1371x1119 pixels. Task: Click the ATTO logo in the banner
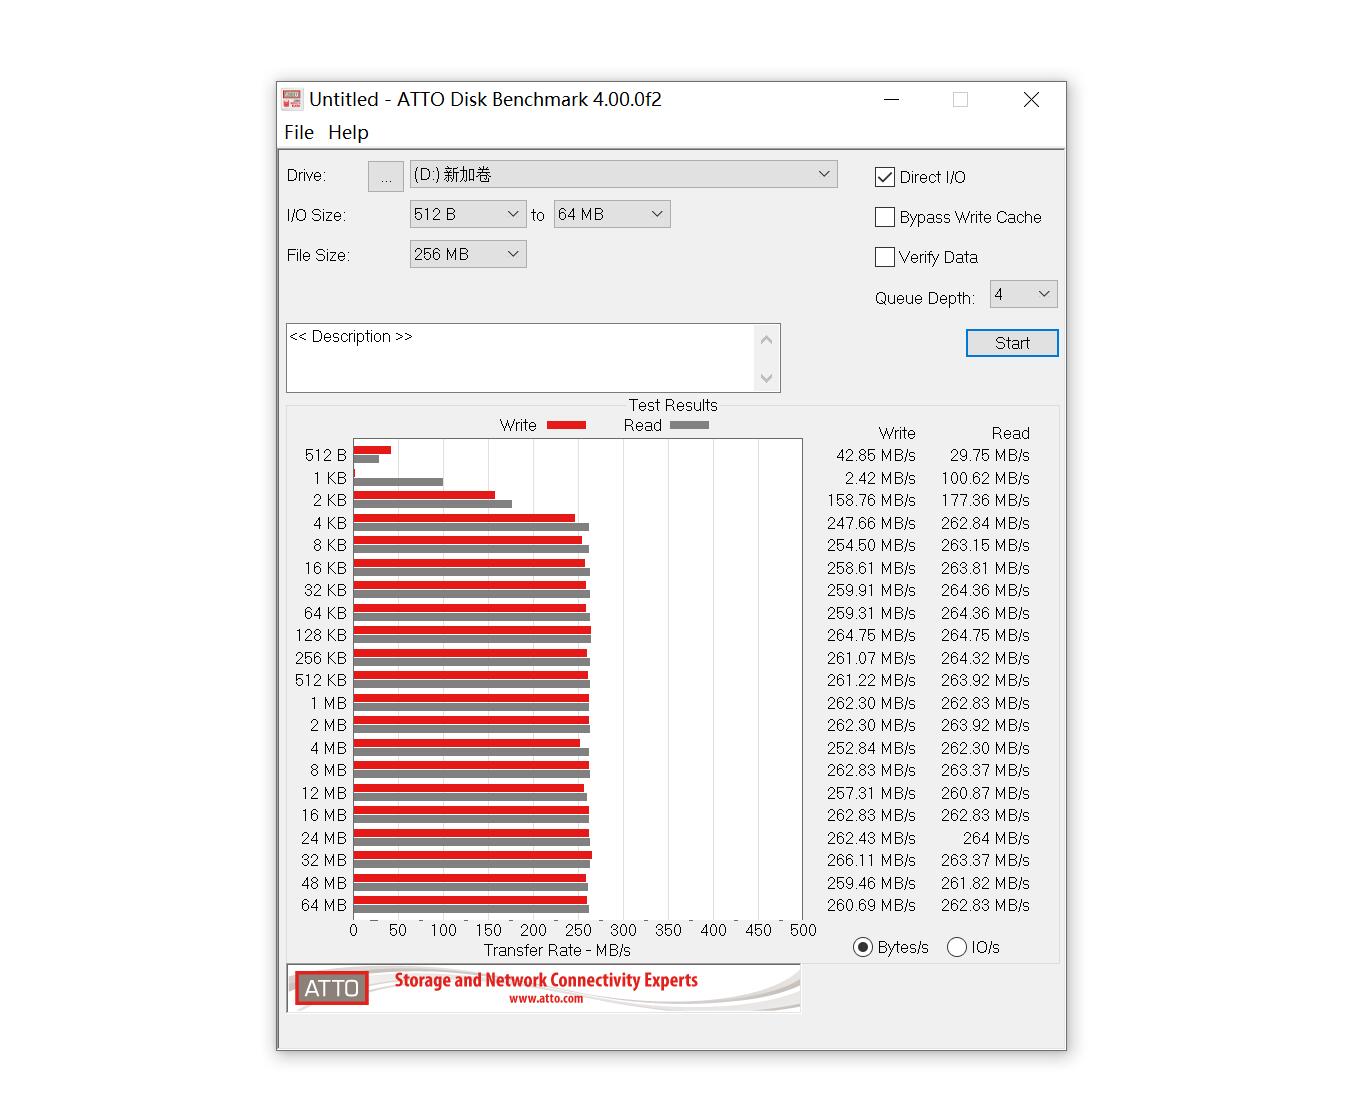(331, 988)
